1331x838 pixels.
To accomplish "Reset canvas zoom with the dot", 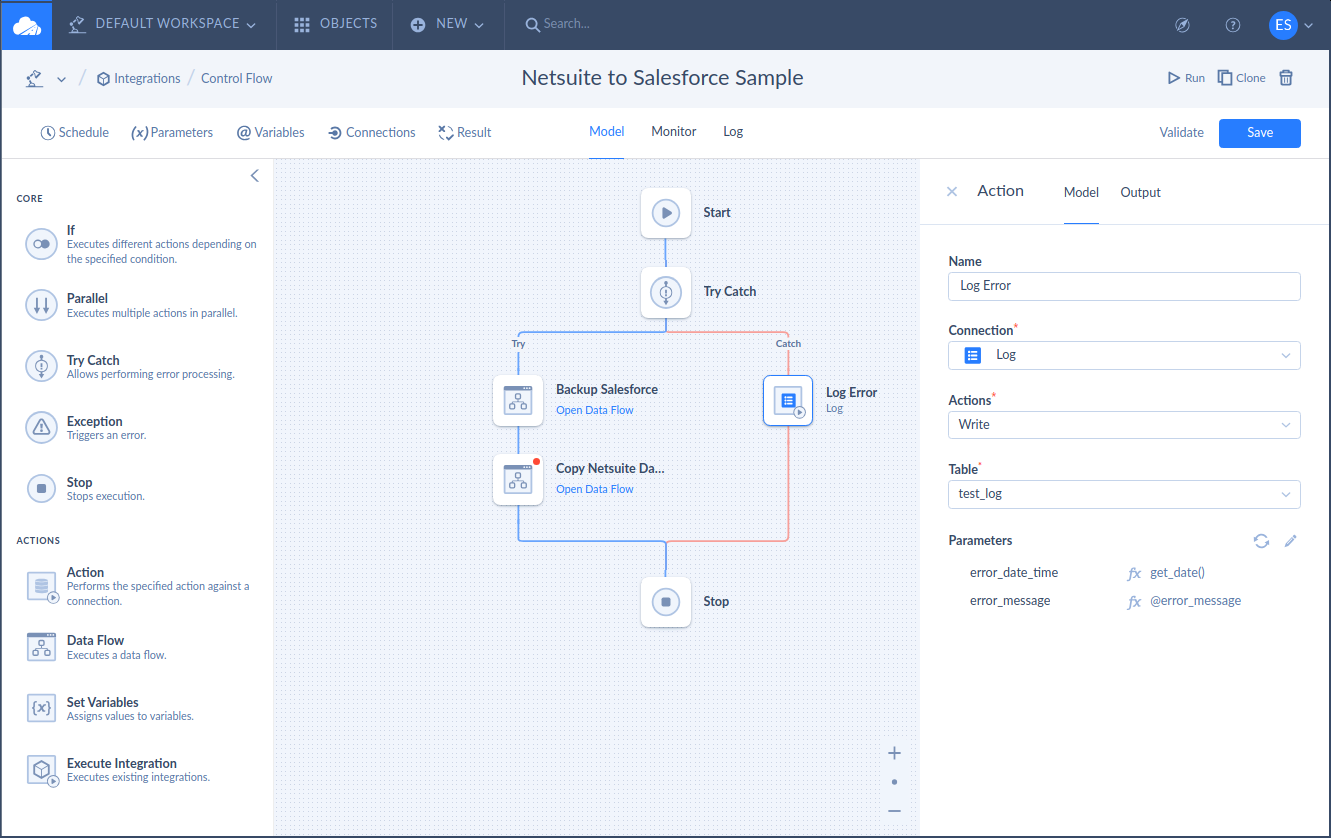I will 894,782.
